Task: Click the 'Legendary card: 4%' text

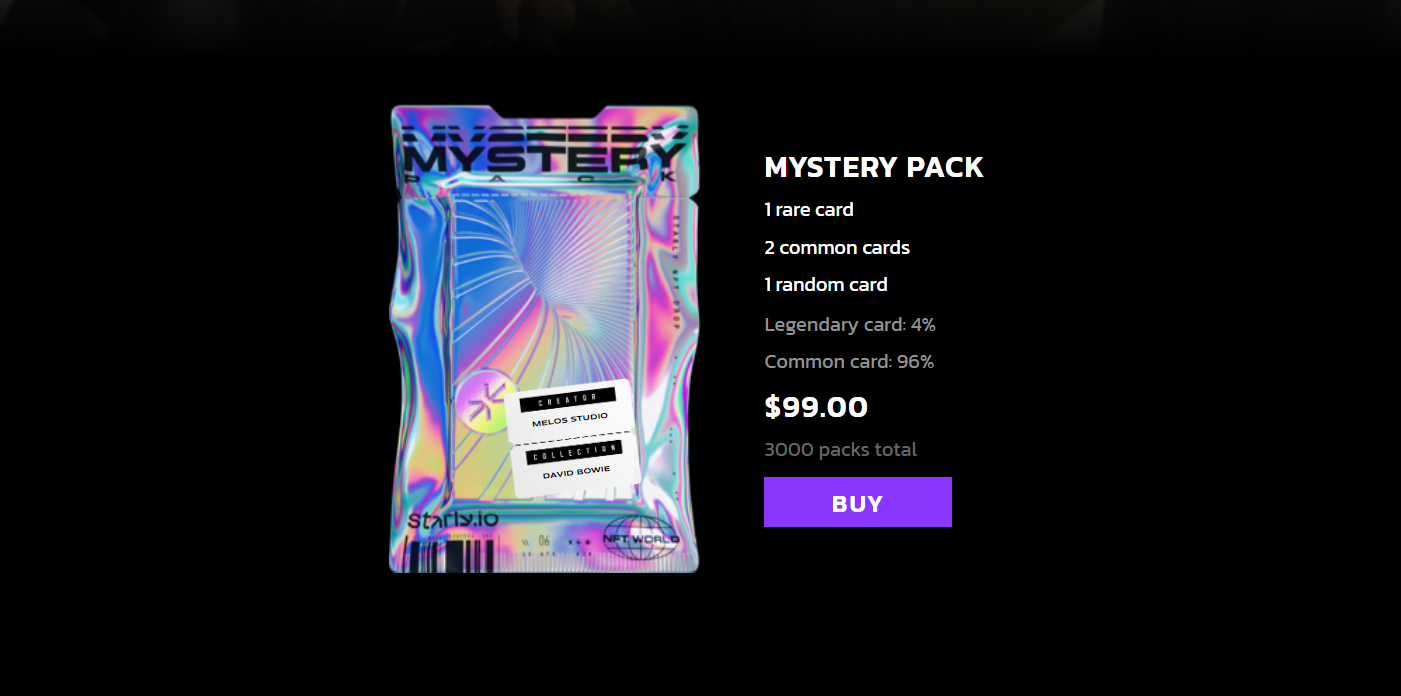Action: (849, 325)
